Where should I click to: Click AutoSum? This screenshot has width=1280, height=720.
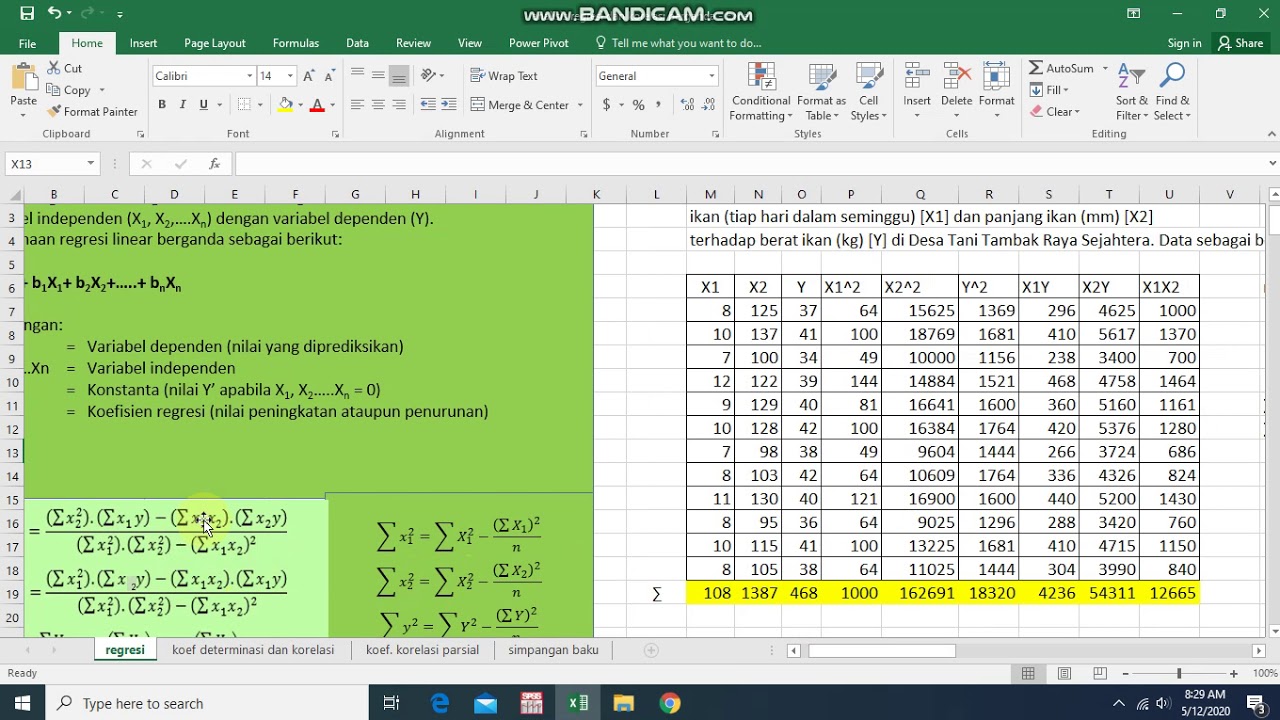(1061, 68)
